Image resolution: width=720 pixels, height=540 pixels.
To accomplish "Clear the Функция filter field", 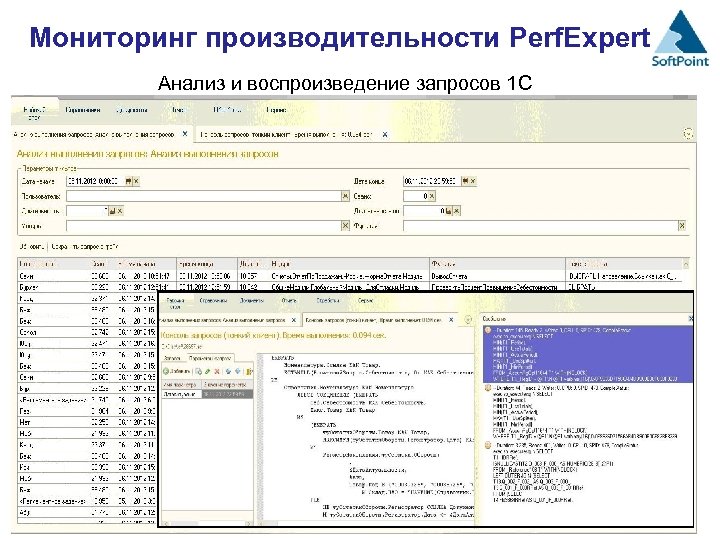I will click(x=682, y=225).
